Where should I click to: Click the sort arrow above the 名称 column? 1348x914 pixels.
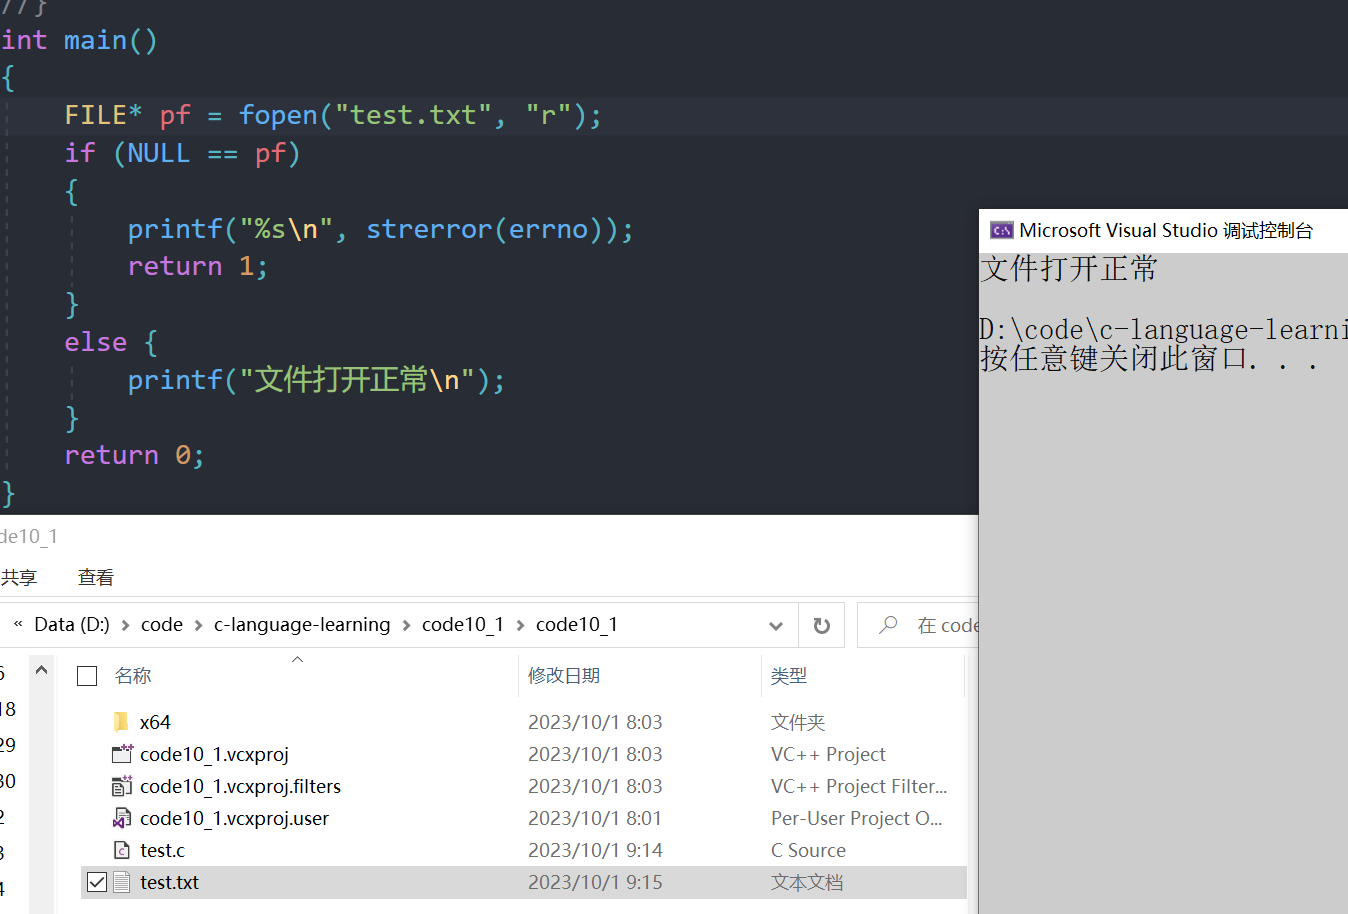(297, 659)
